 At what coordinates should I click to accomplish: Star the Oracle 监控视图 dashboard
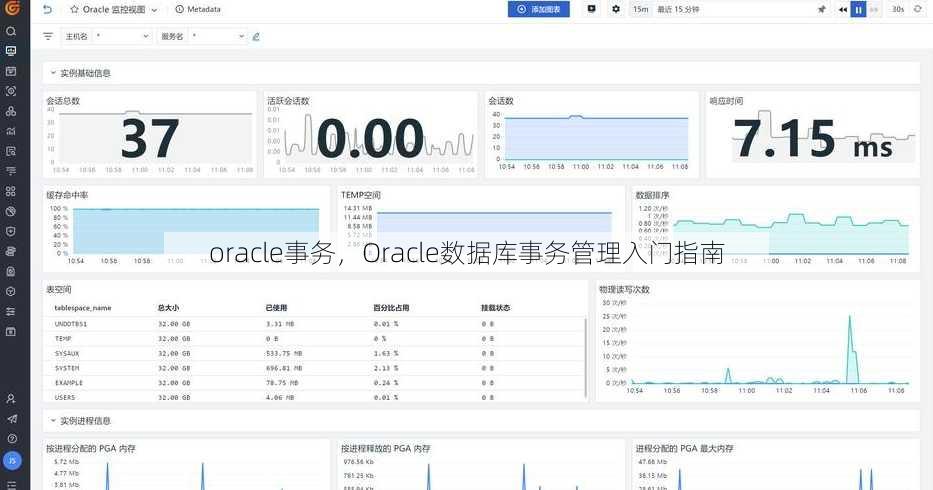74,10
